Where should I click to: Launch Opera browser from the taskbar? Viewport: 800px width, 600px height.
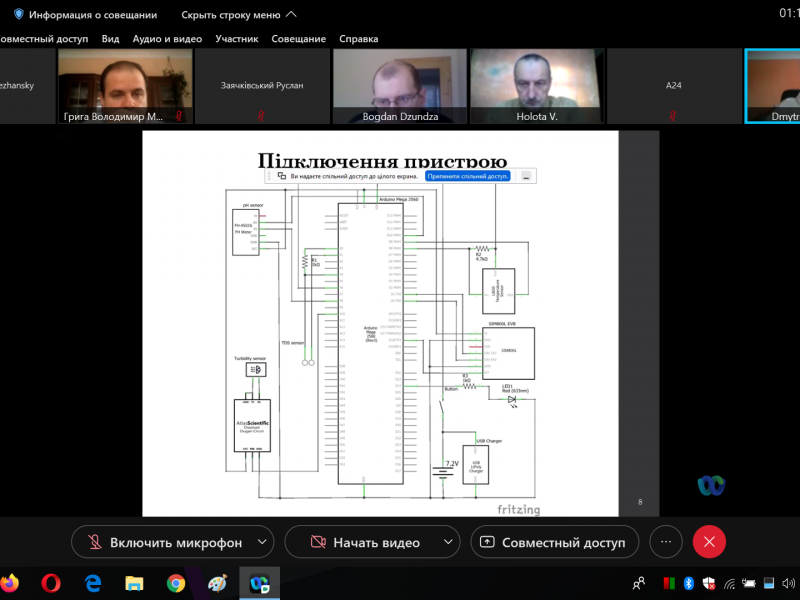click(52, 582)
